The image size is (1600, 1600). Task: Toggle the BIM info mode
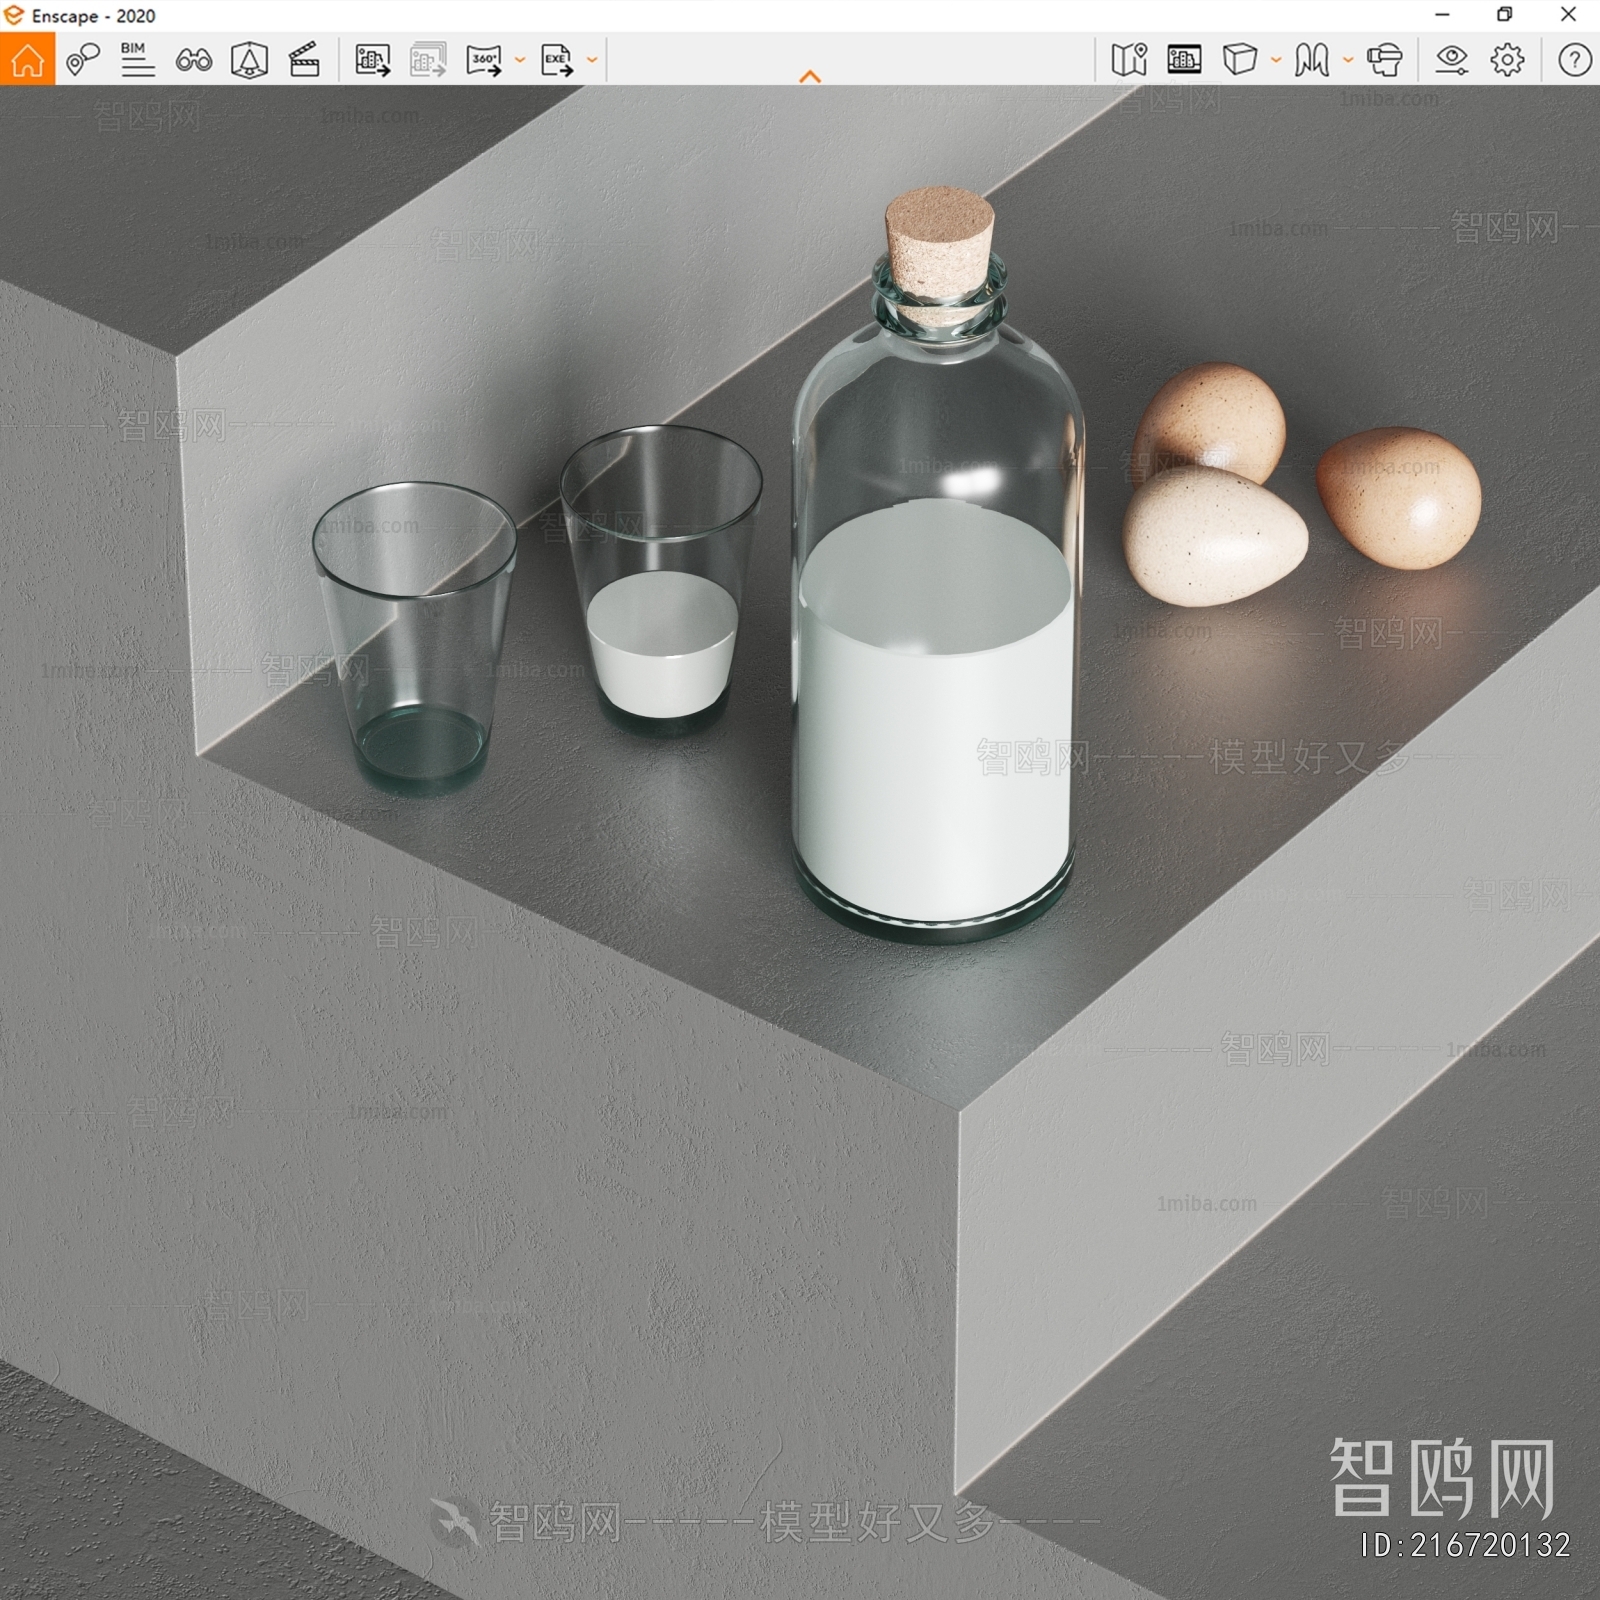137,60
